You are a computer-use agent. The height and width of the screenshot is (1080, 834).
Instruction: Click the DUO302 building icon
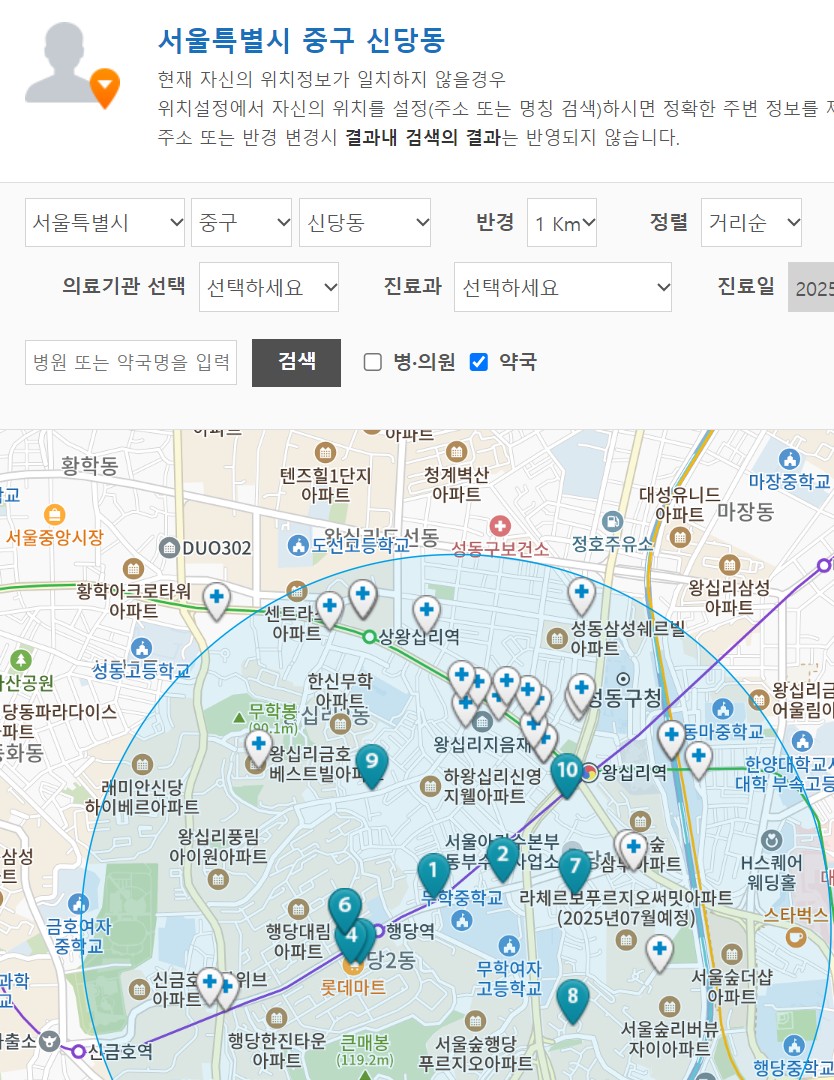(169, 548)
